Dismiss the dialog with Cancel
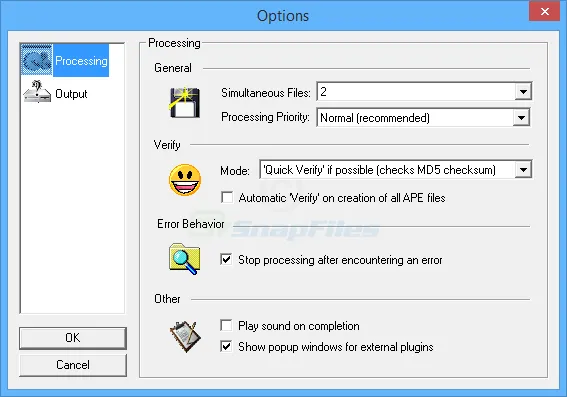This screenshot has width=567, height=397. [x=73, y=364]
